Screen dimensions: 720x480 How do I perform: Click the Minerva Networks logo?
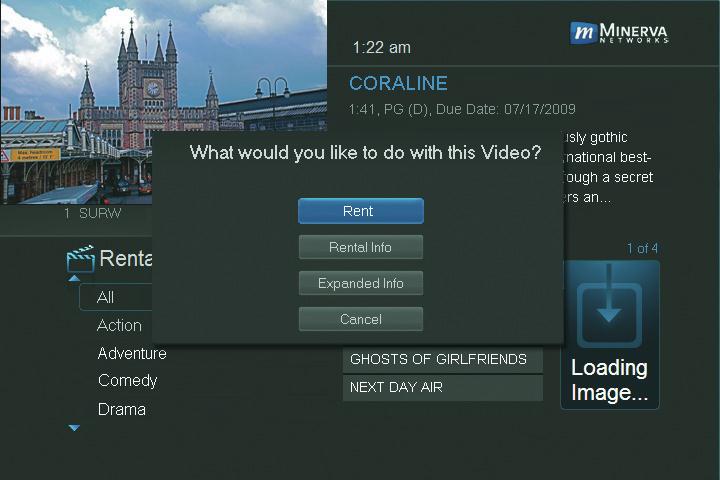click(x=618, y=33)
